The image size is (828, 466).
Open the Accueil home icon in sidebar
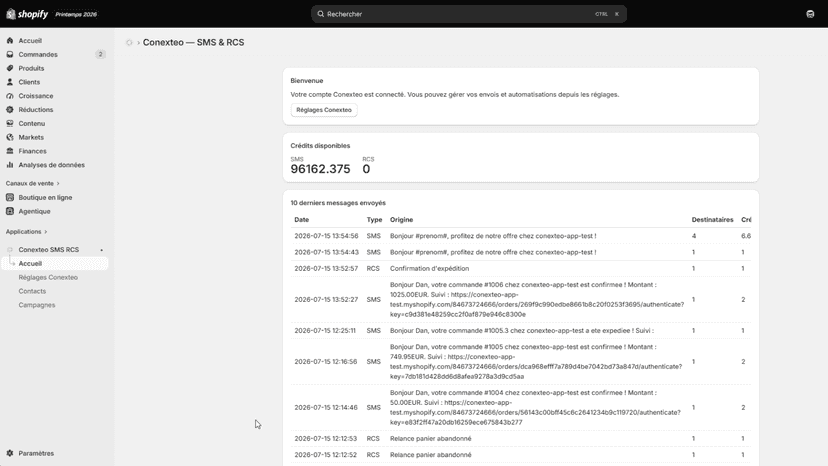(x=10, y=41)
